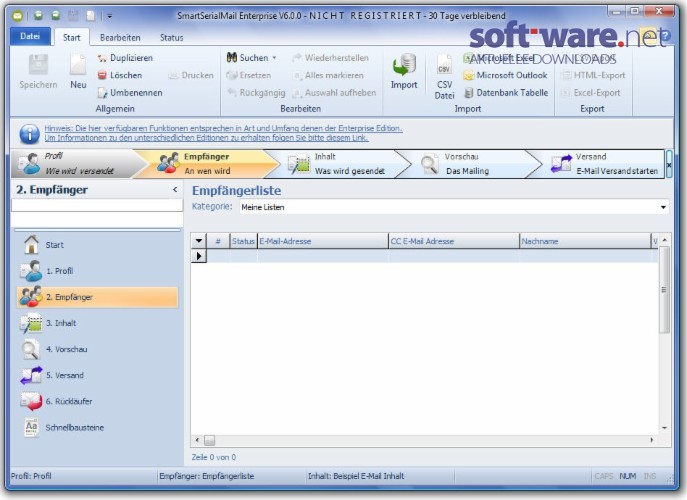Click Auswahl aufheben
The height and width of the screenshot is (500, 687).
coord(334,93)
